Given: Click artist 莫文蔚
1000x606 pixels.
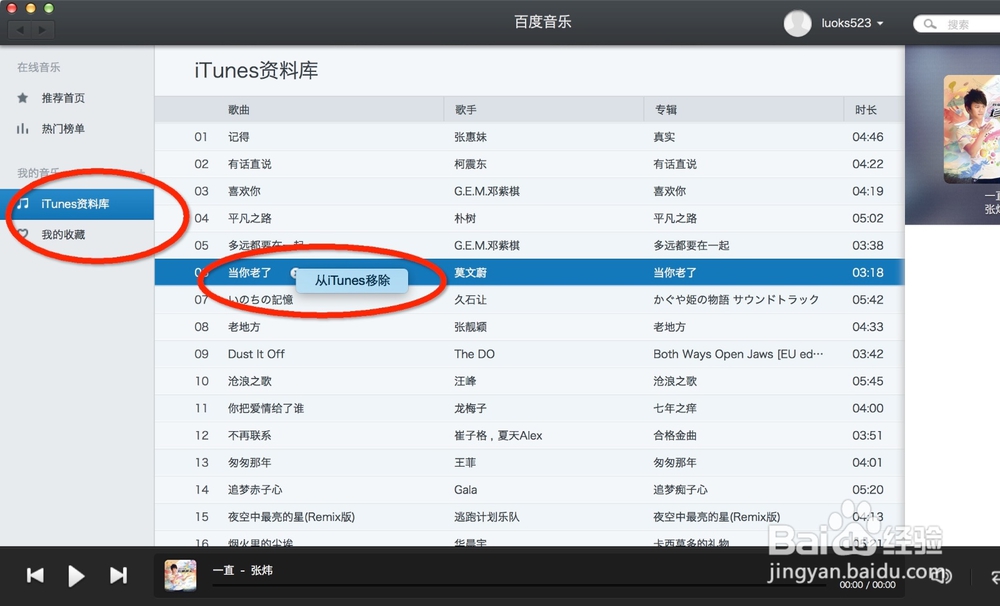Looking at the screenshot, I should tap(471, 272).
